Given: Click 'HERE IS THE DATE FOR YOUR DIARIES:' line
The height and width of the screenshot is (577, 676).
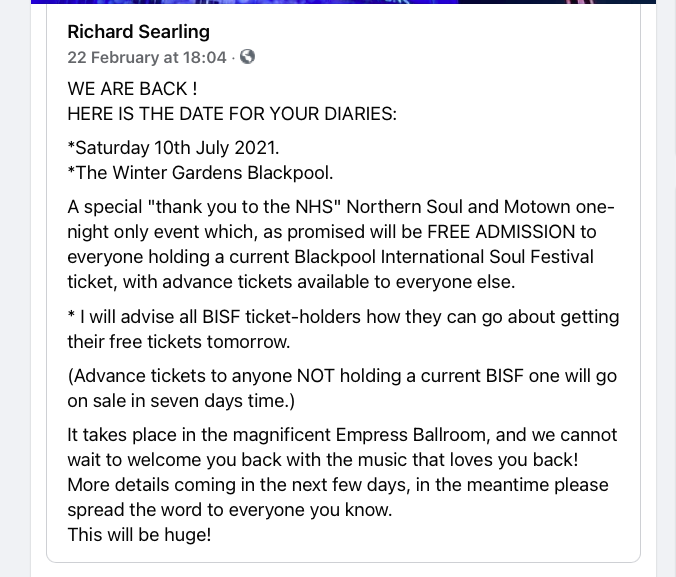Looking at the screenshot, I should [232, 114].
